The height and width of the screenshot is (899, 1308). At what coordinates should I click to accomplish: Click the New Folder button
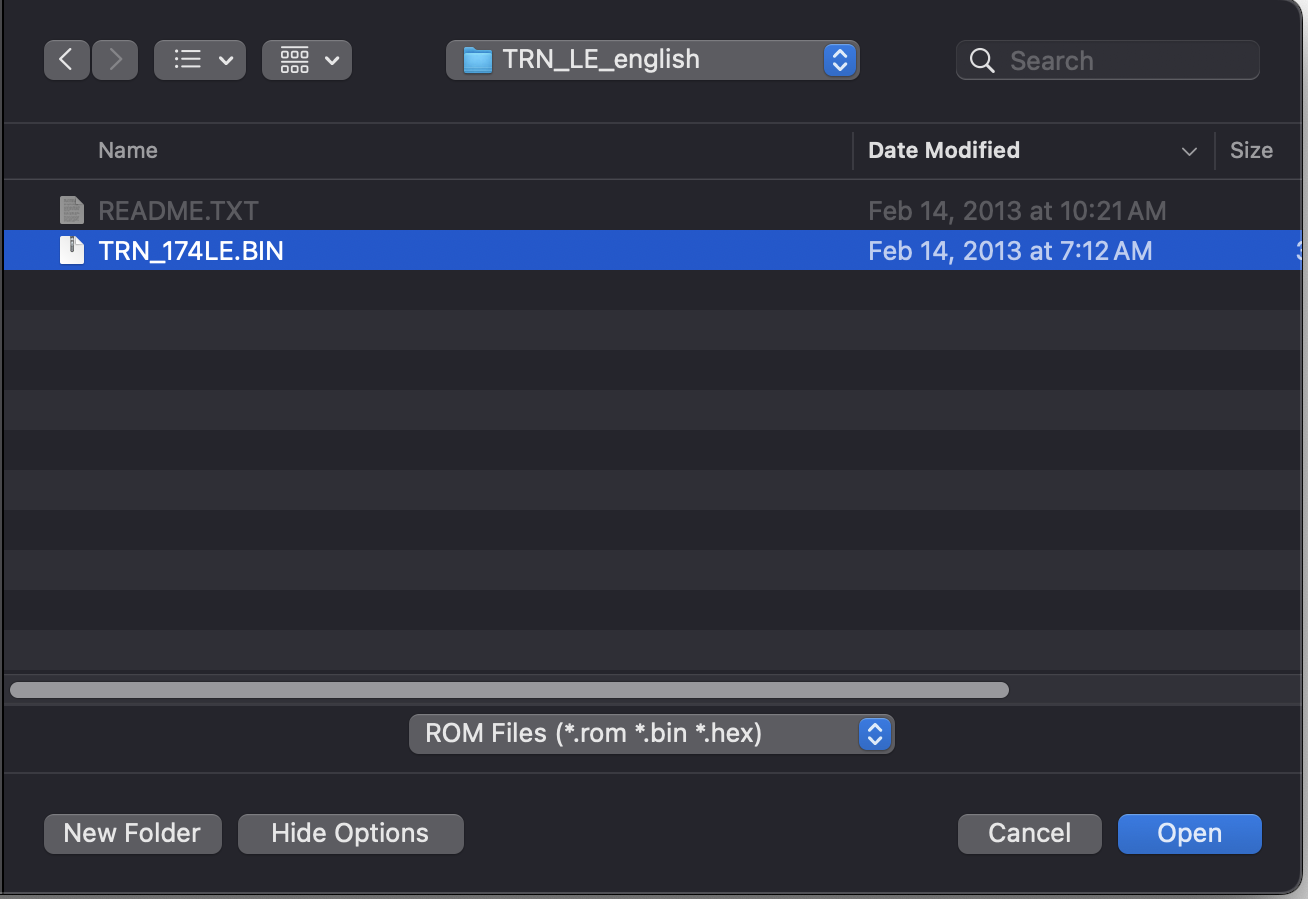pos(132,833)
